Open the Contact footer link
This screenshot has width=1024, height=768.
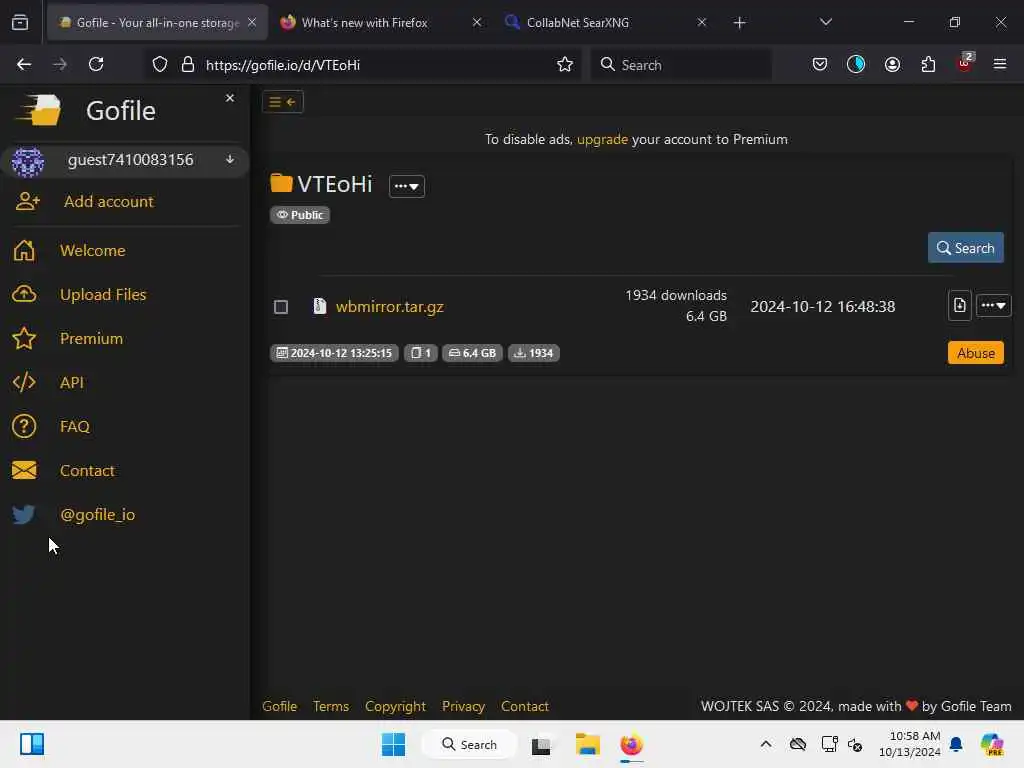pos(524,706)
